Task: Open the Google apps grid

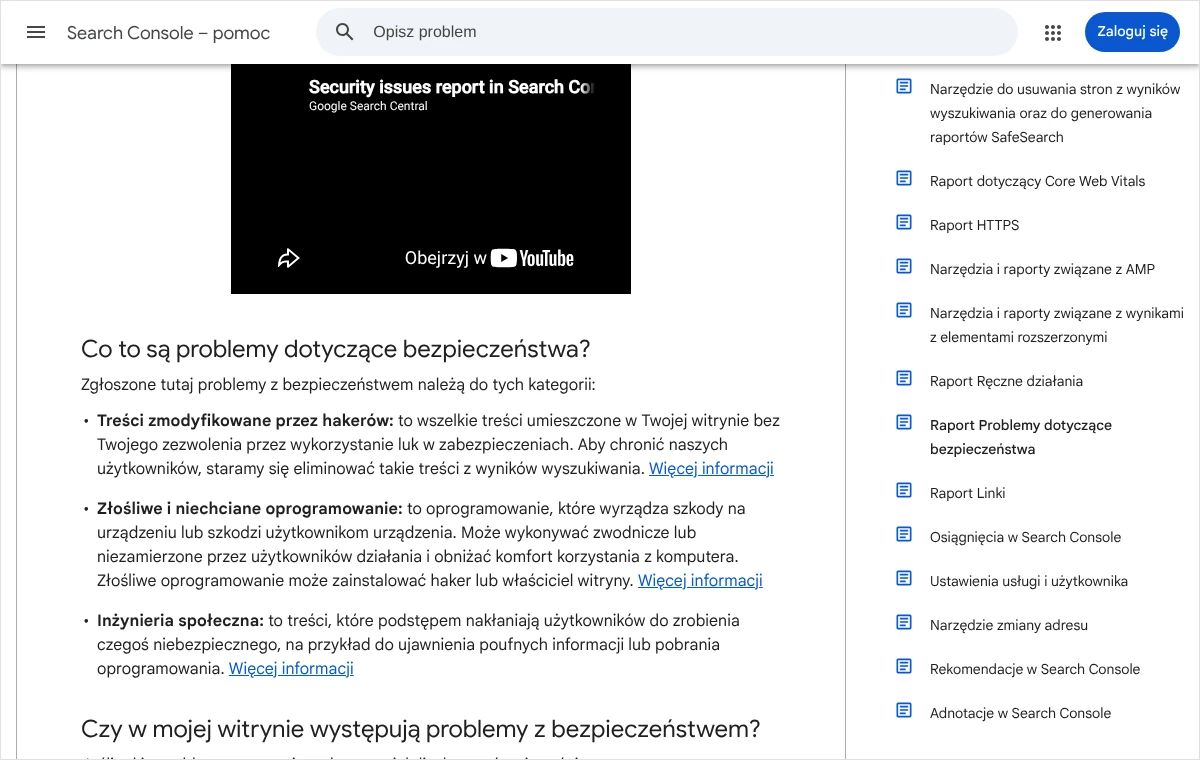Action: 1052,32
